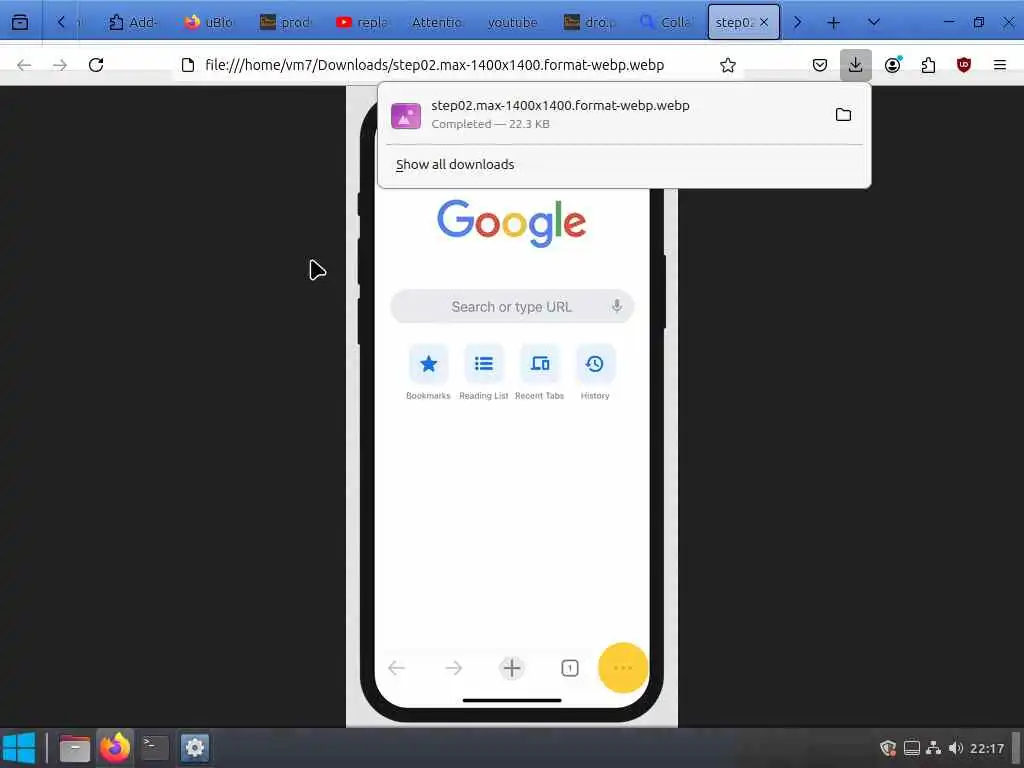This screenshot has height=768, width=1024.
Task: Open the Extensions panel
Action: click(x=928, y=65)
